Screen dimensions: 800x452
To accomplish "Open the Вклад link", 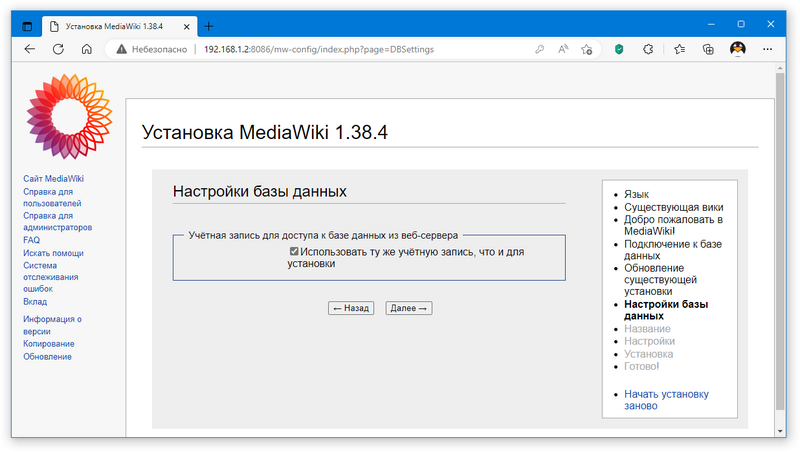I will tap(35, 302).
